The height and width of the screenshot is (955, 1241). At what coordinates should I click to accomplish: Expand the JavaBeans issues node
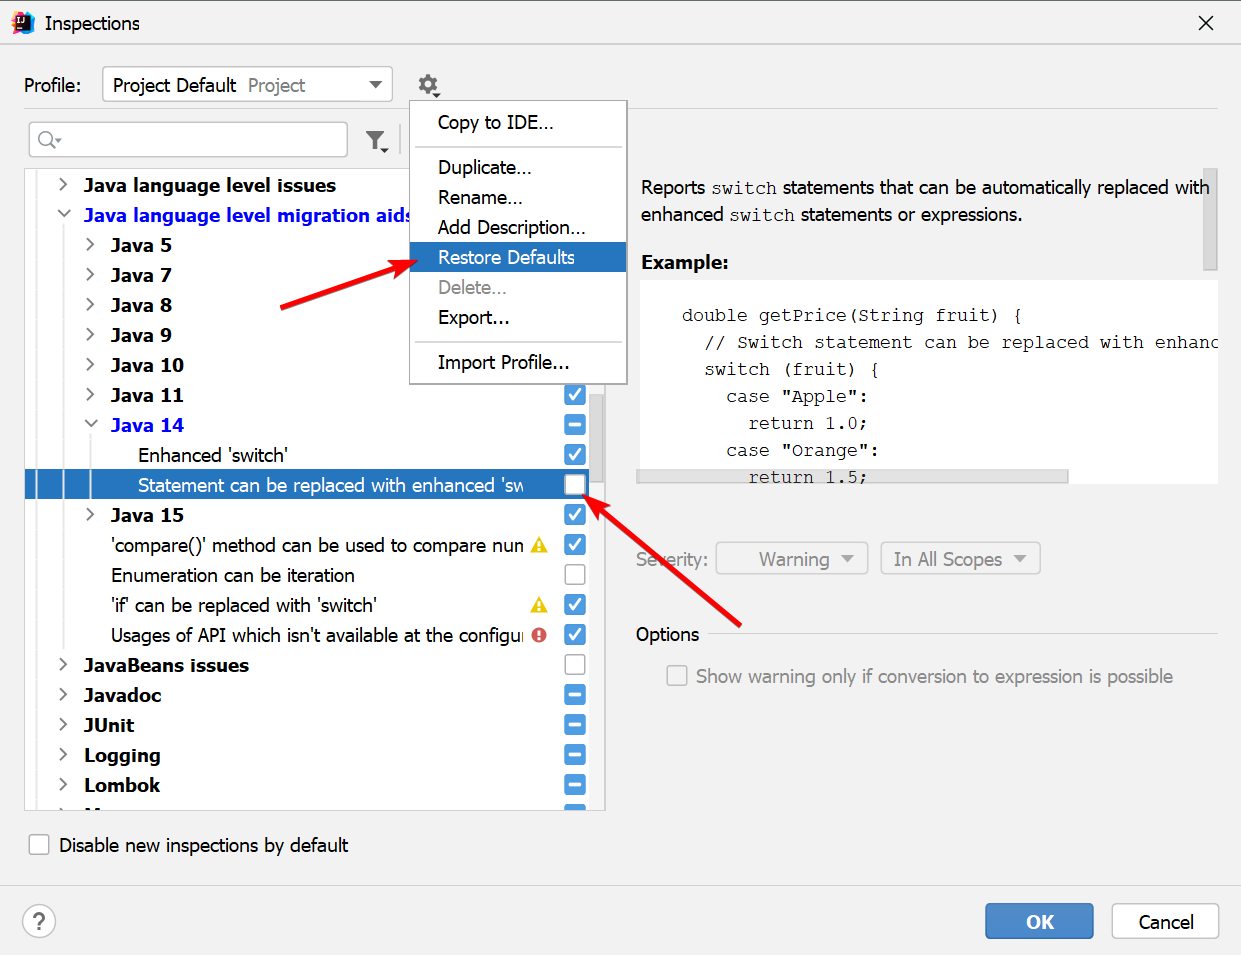coord(63,665)
